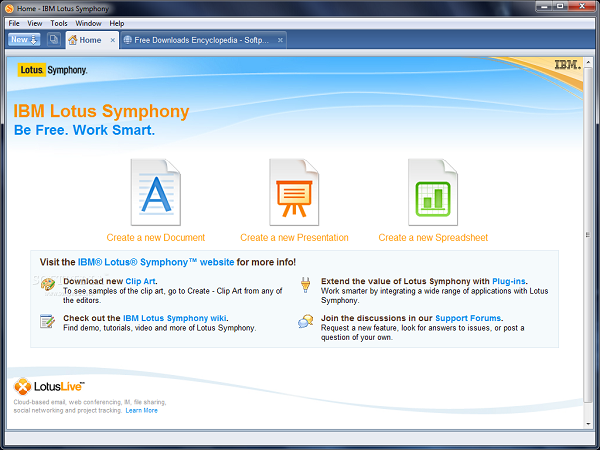Click Create a new Document link
600x450 pixels.
click(x=156, y=238)
